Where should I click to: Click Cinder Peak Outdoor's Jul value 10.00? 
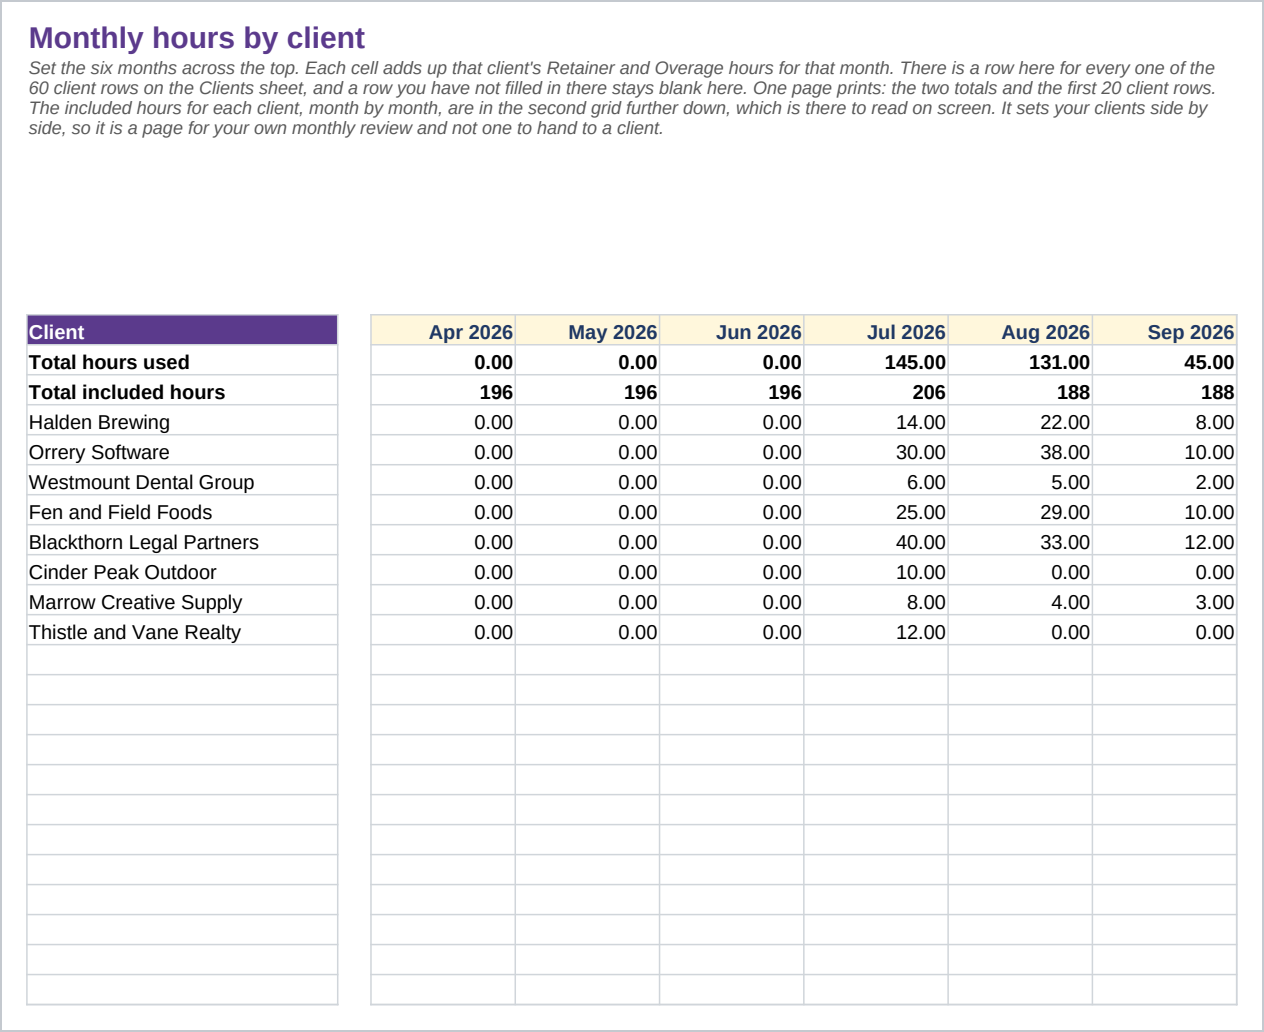point(876,571)
